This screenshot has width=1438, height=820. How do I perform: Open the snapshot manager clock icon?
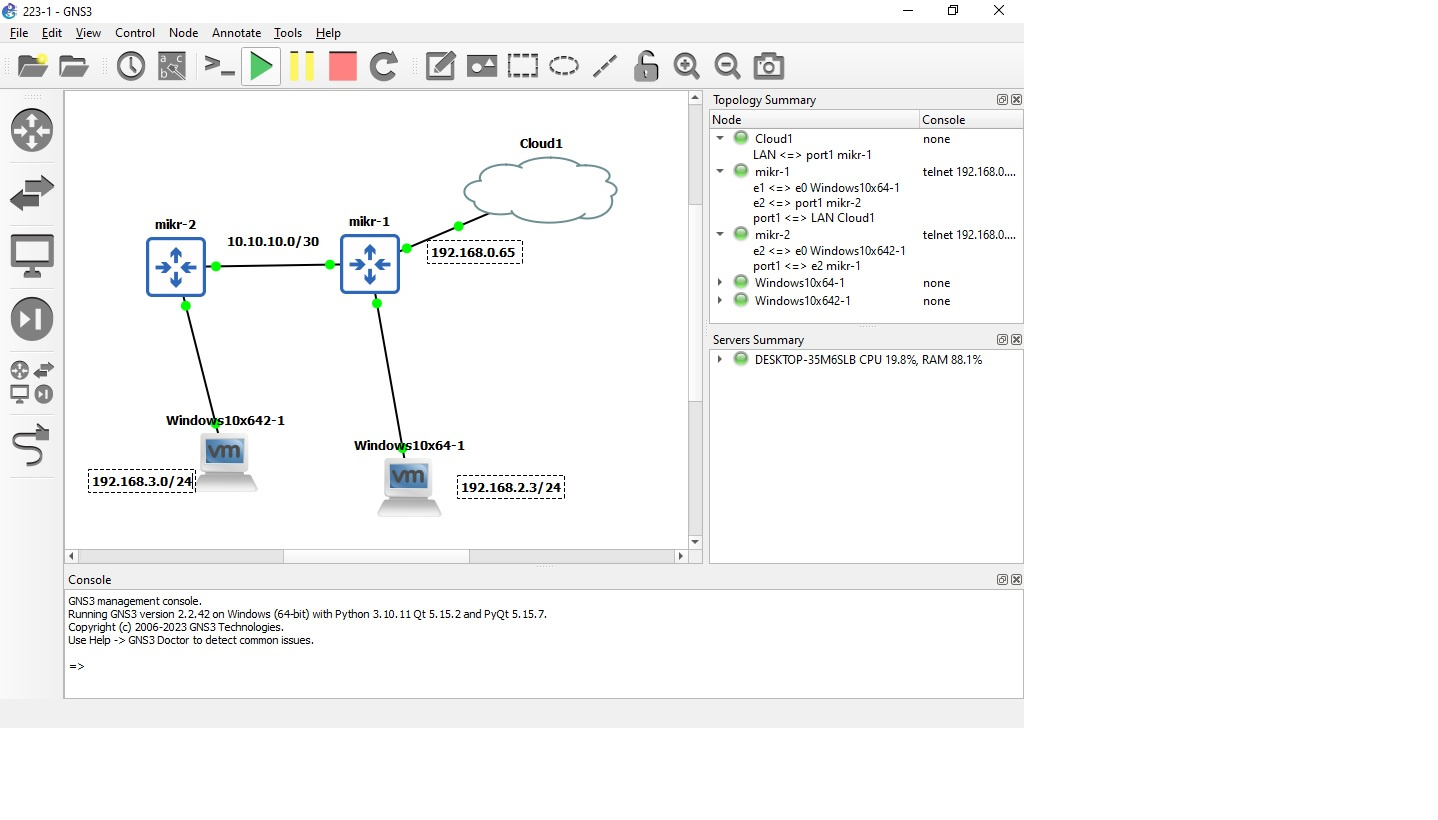coord(131,67)
